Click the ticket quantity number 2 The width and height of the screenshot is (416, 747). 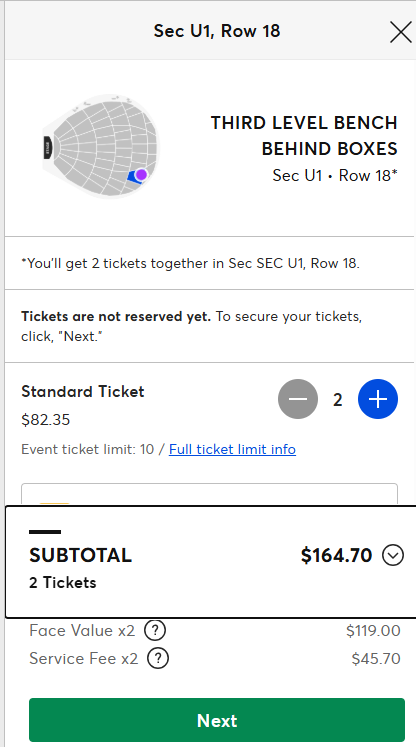point(338,400)
